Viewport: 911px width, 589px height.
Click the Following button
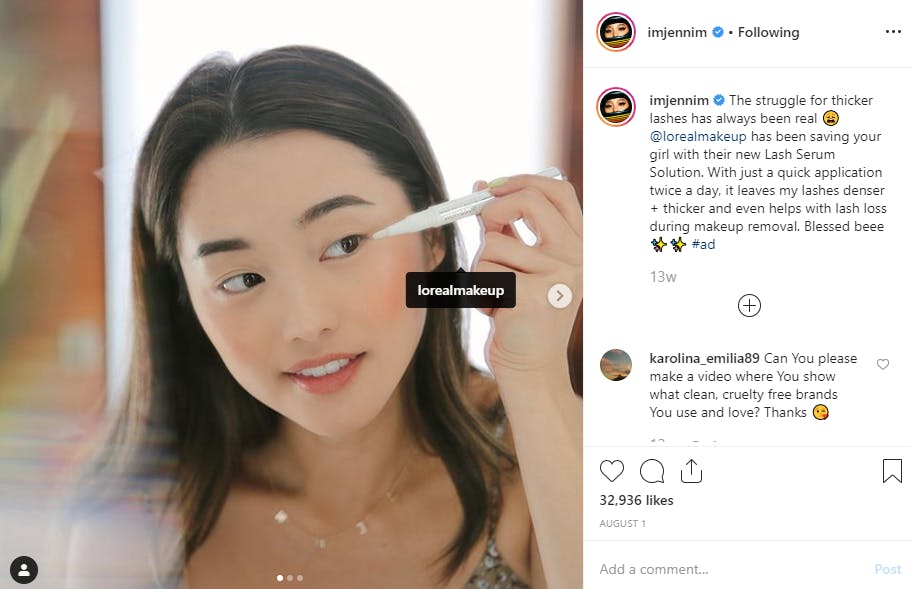pyautogui.click(x=768, y=33)
